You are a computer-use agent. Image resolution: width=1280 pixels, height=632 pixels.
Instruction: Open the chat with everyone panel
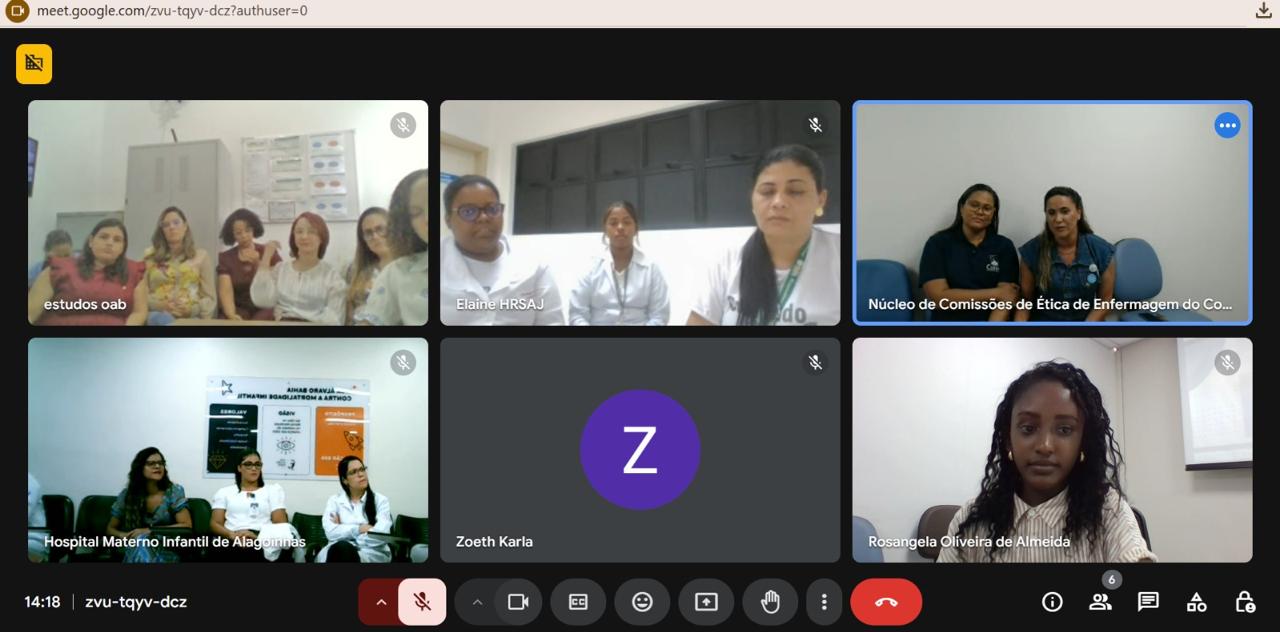pyautogui.click(x=1148, y=602)
